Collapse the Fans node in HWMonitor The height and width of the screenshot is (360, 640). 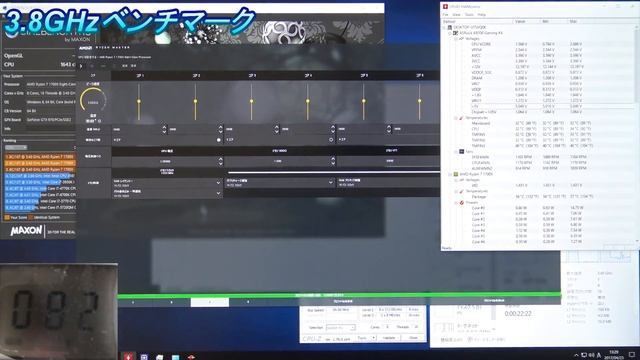[456, 151]
